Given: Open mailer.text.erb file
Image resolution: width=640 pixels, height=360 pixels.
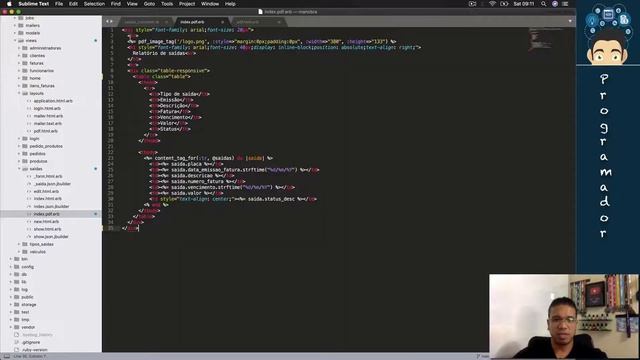Looking at the screenshot, I should pos(48,123).
